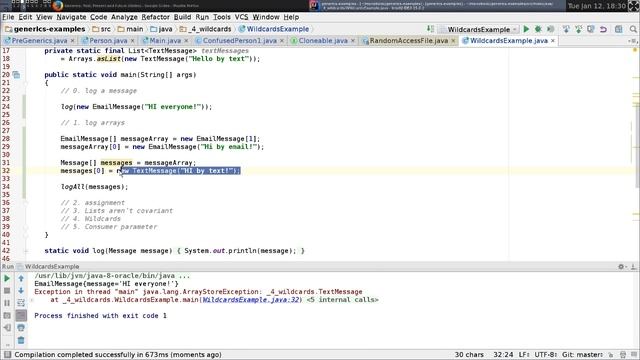The height and width of the screenshot is (360, 640).
Task: Click inspection status indicator atop scrollbar
Action: [635, 50]
